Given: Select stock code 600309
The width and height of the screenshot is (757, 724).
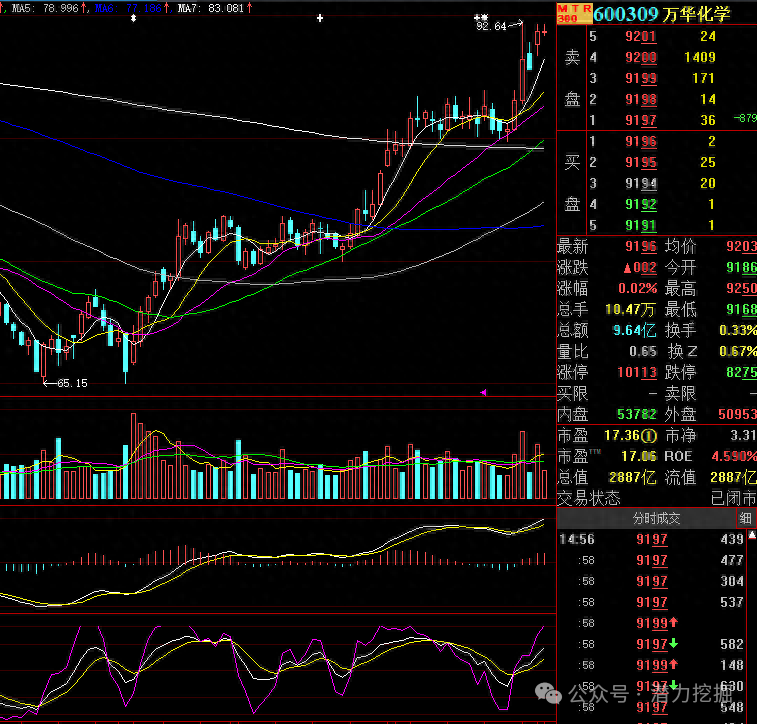Looking at the screenshot, I should 624,14.
